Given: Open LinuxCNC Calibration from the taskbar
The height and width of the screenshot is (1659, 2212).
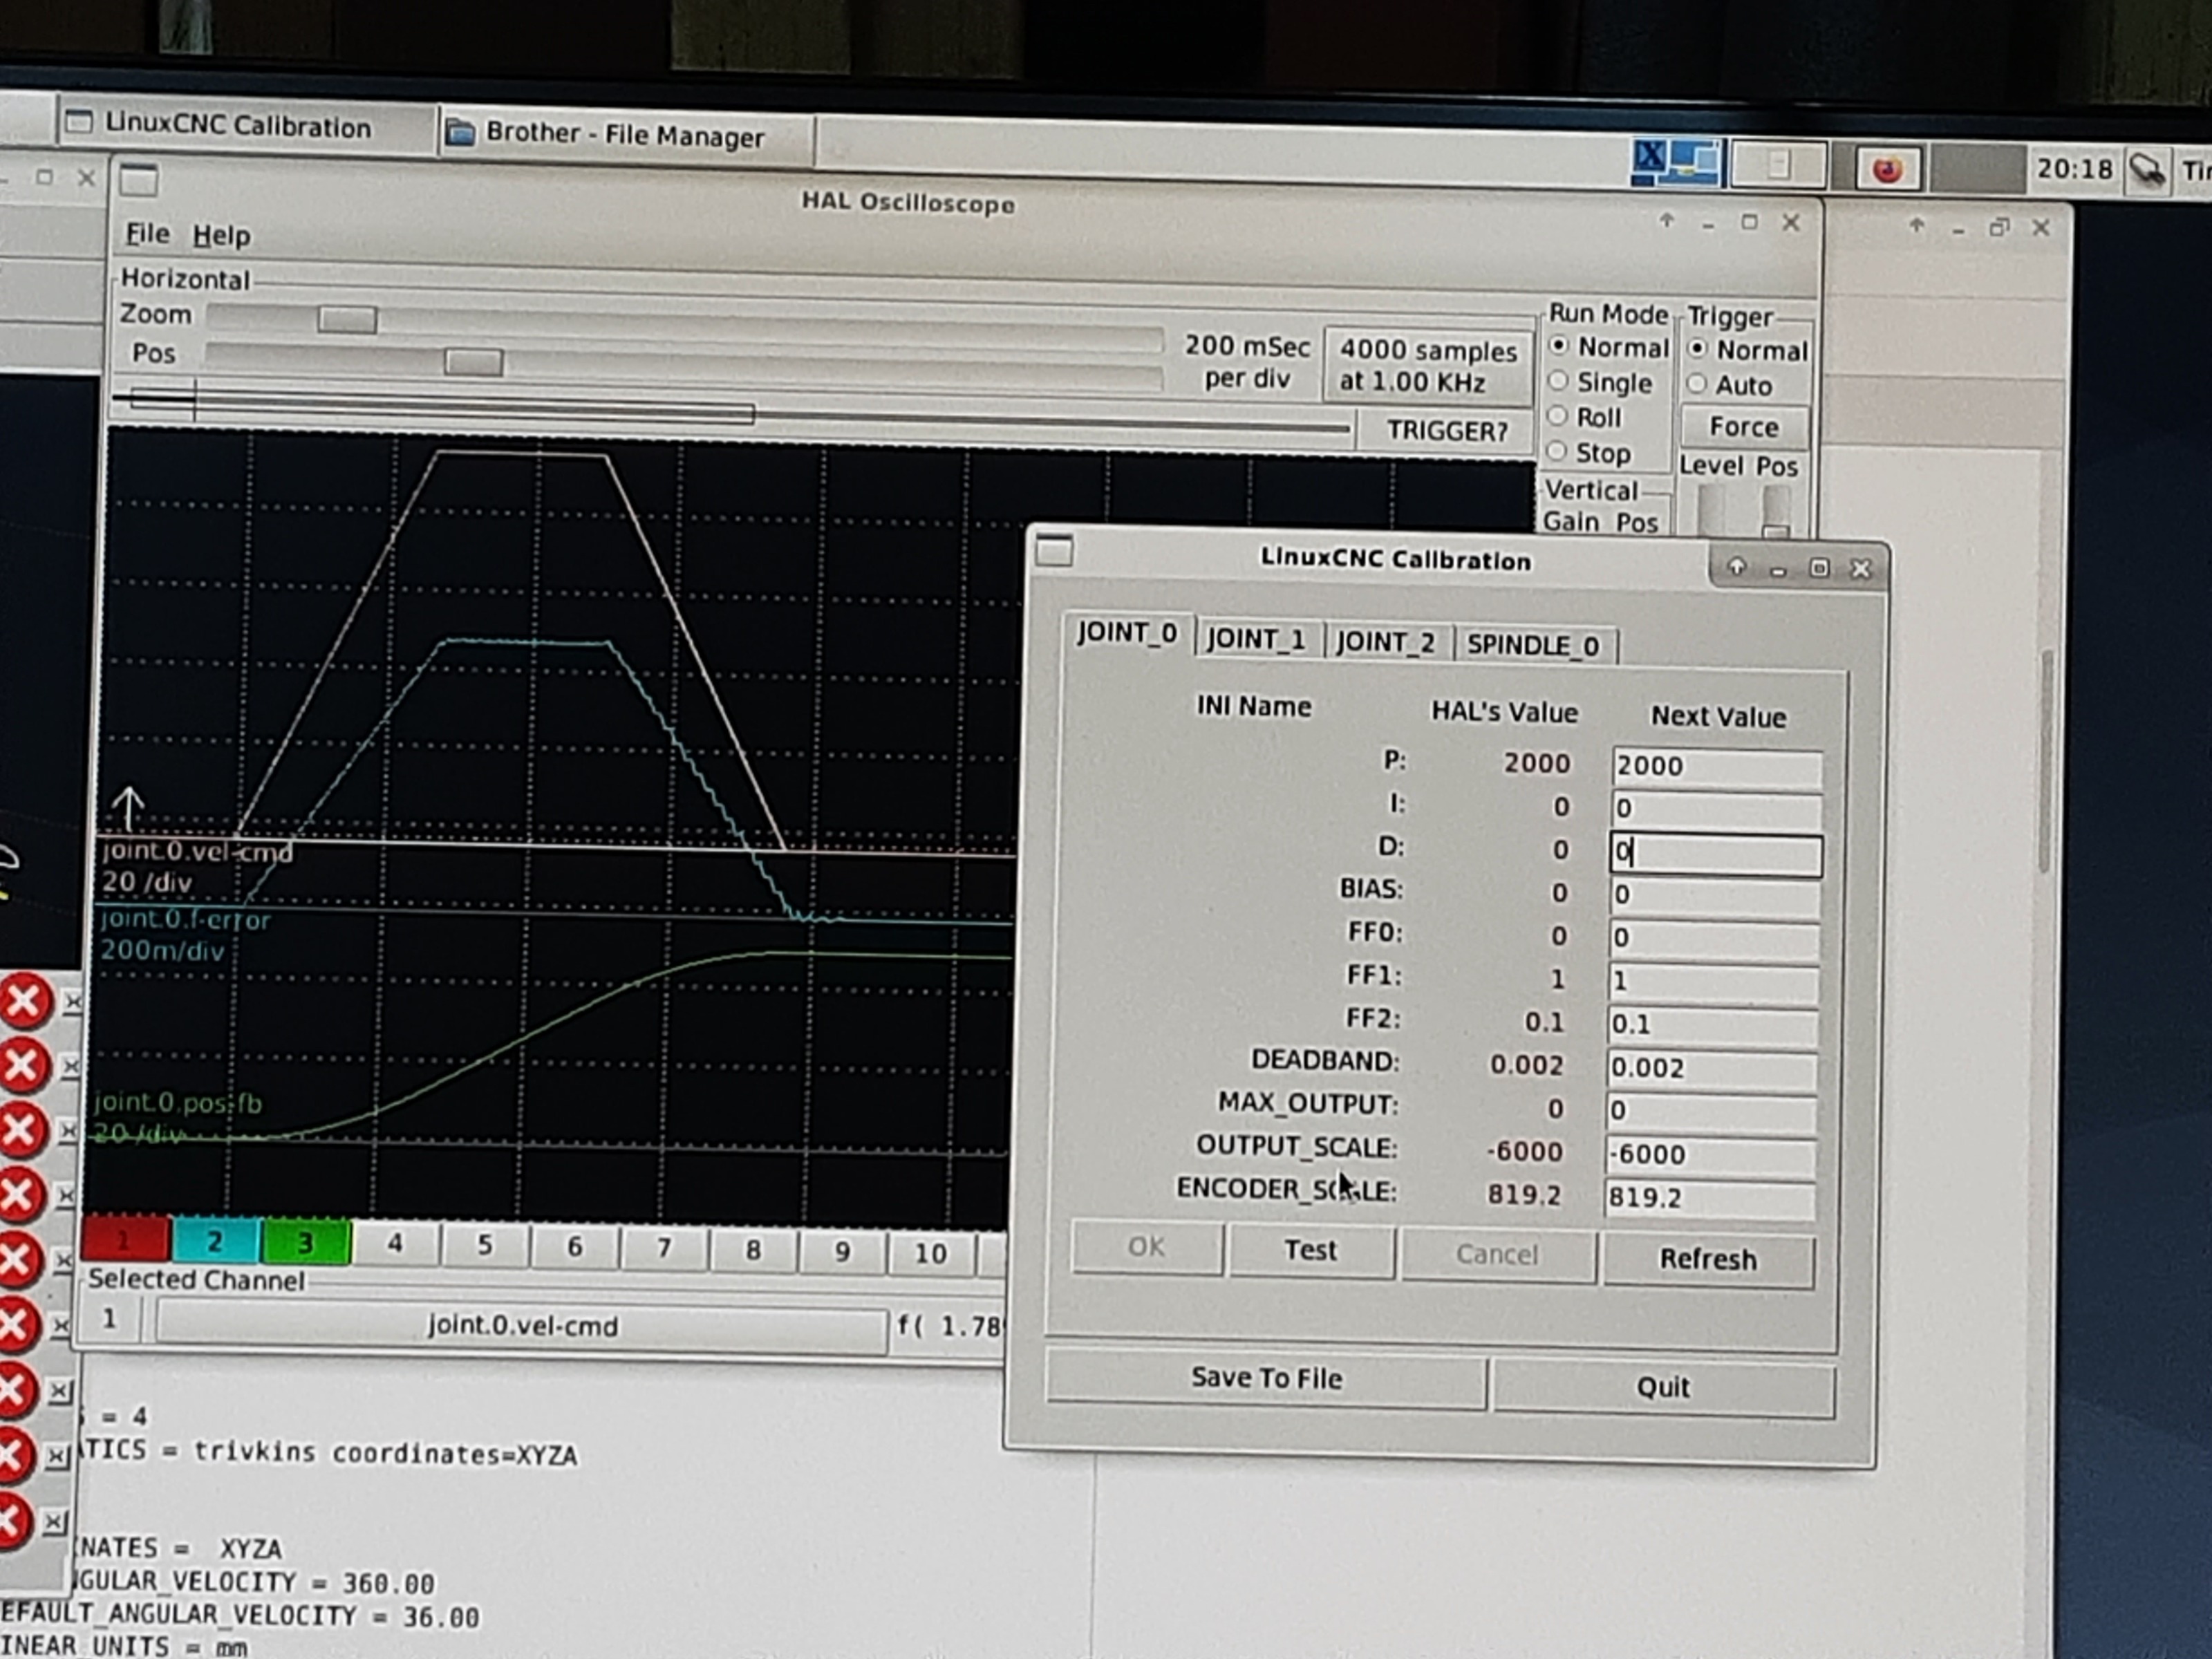Looking at the screenshot, I should point(245,127).
